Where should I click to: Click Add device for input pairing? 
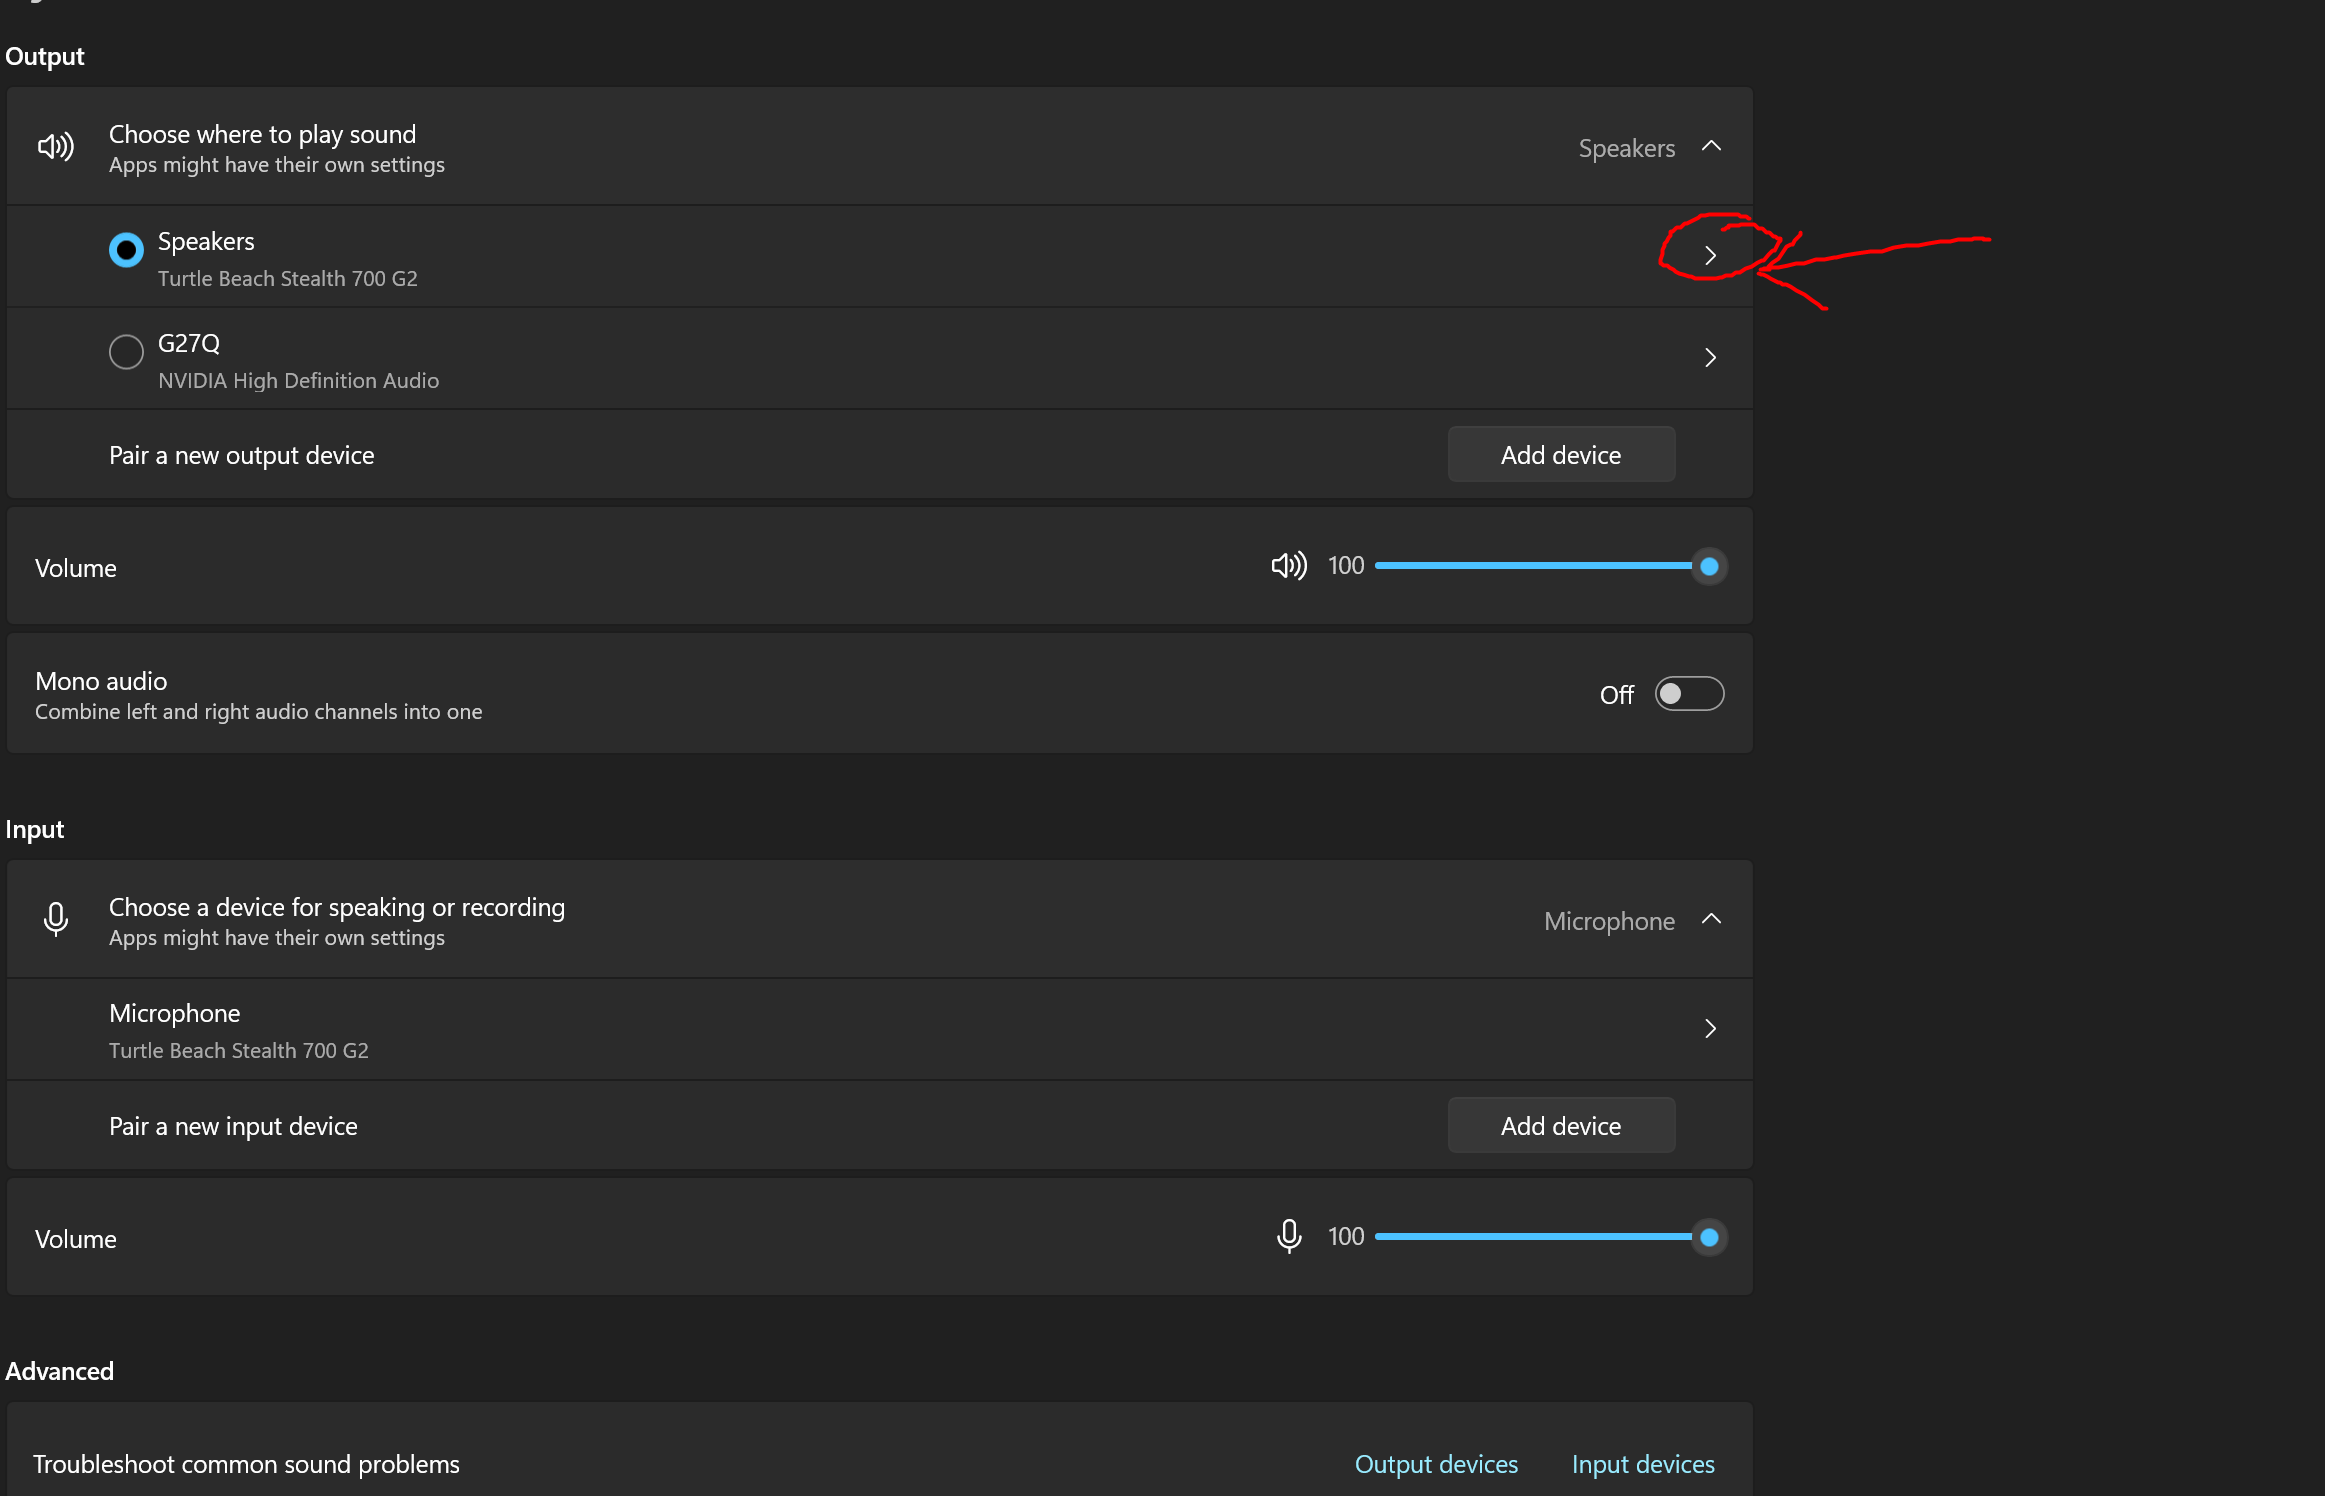pos(1560,1126)
